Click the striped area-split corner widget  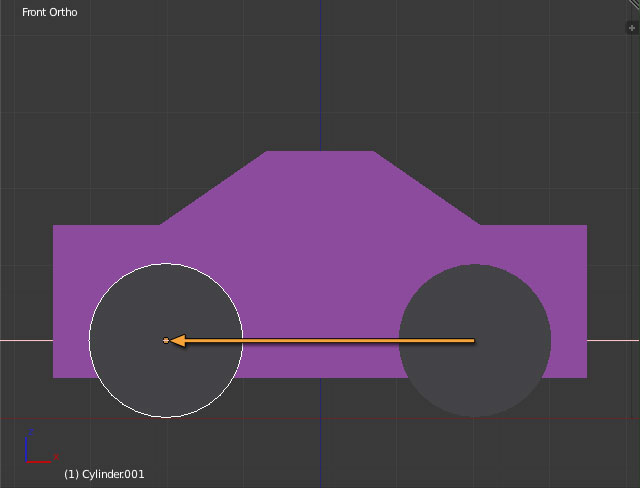click(633, 6)
